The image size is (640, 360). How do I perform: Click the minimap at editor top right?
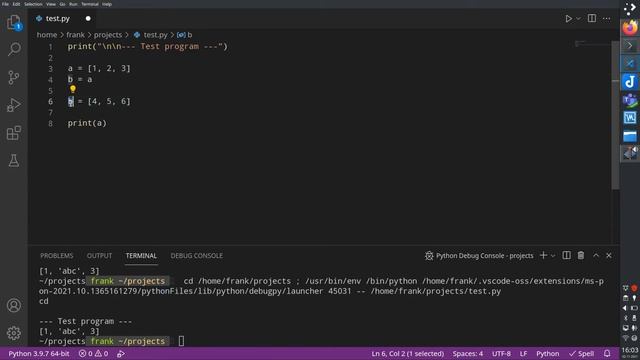(x=593, y=43)
